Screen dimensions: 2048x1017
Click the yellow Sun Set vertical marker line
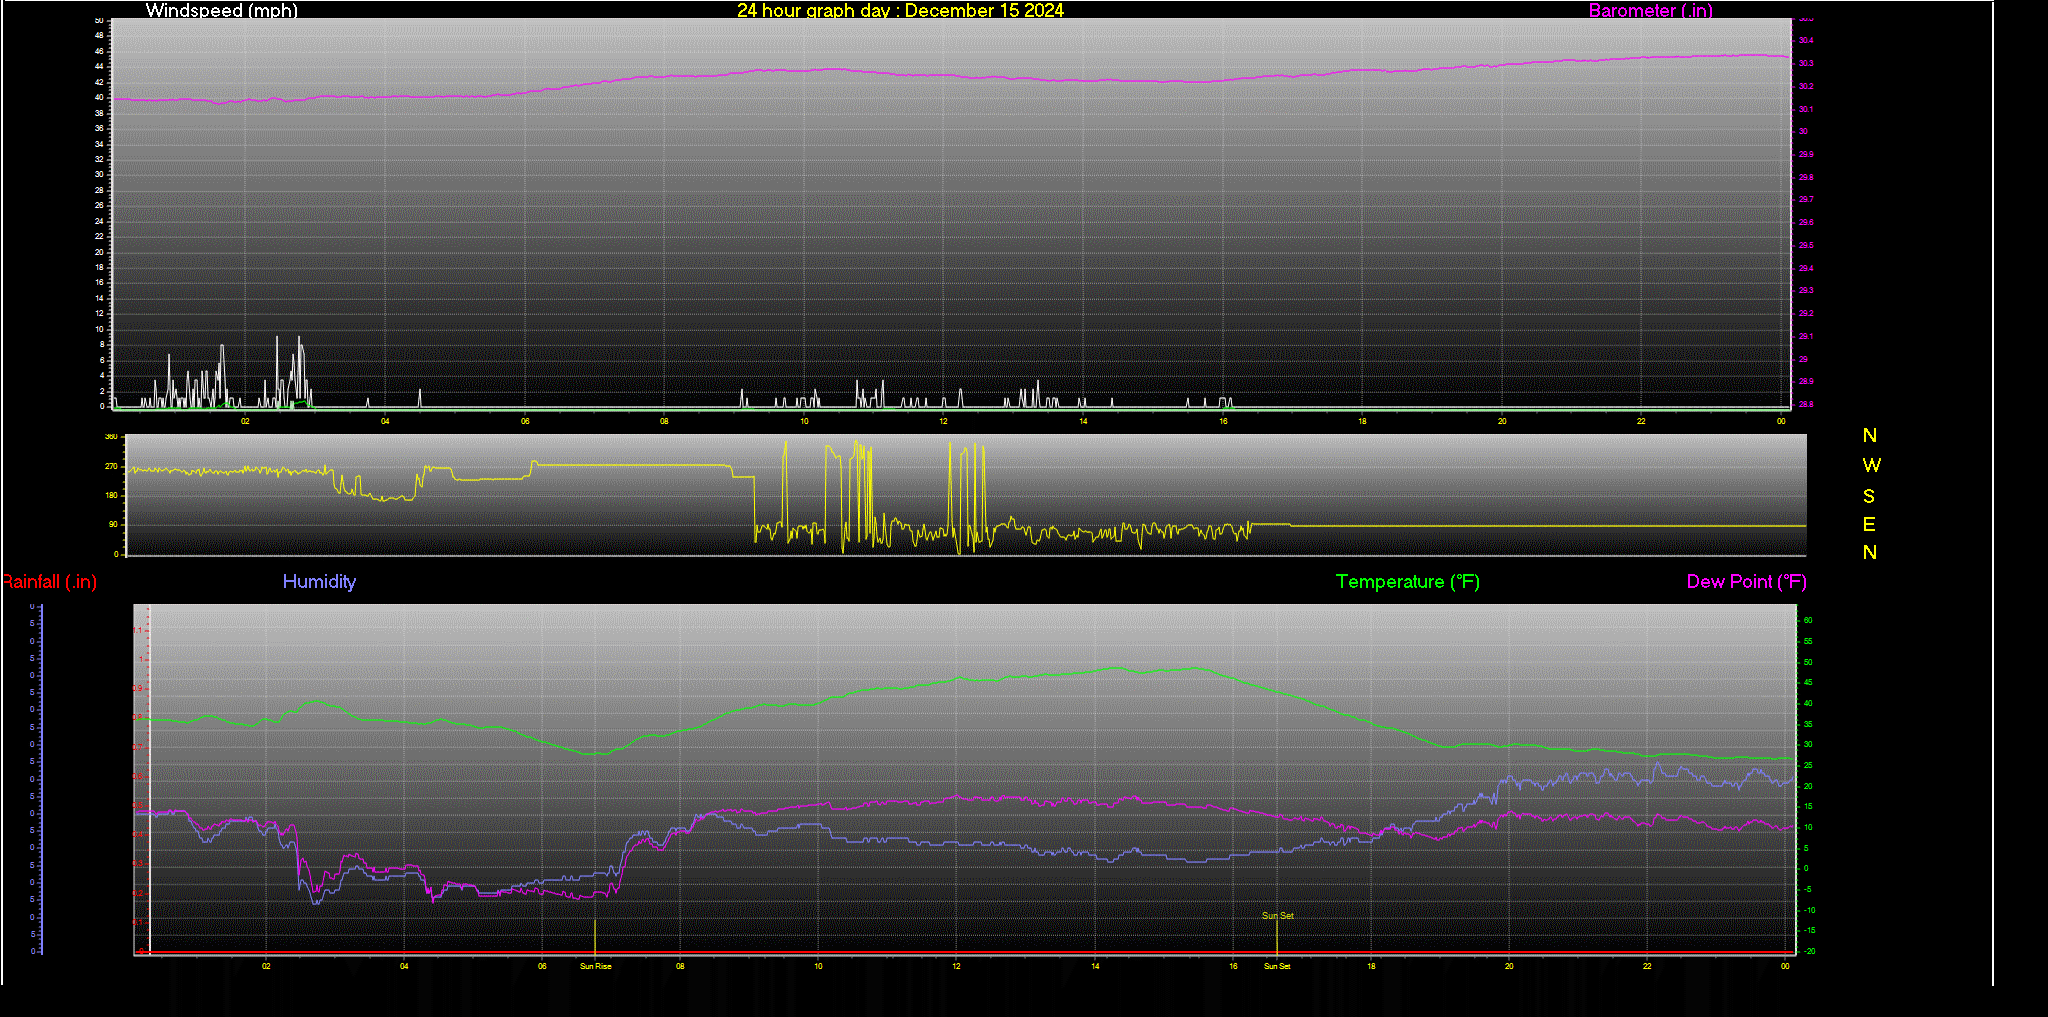point(1276,936)
